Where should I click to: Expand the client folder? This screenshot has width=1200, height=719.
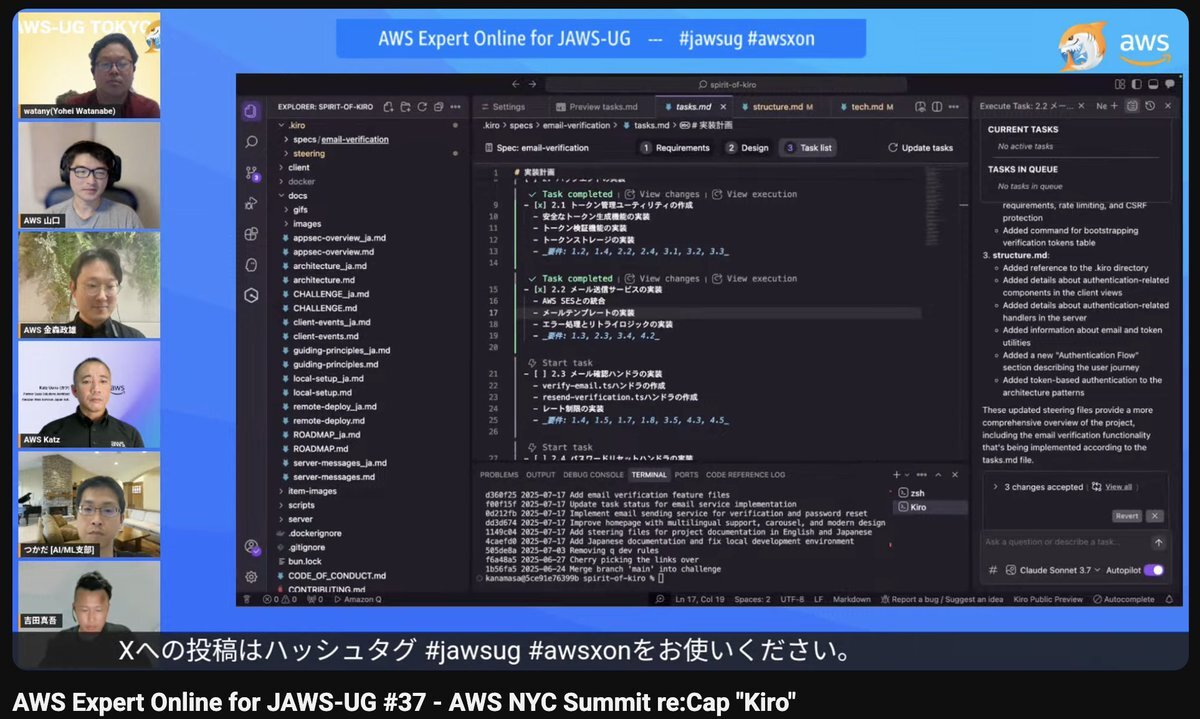coord(298,167)
